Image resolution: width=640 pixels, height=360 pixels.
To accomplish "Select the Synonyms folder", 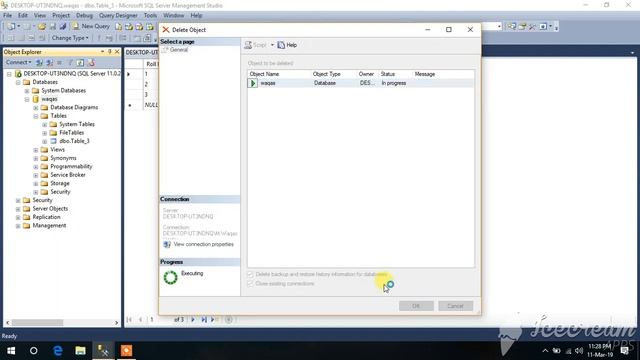I will click(x=63, y=158).
